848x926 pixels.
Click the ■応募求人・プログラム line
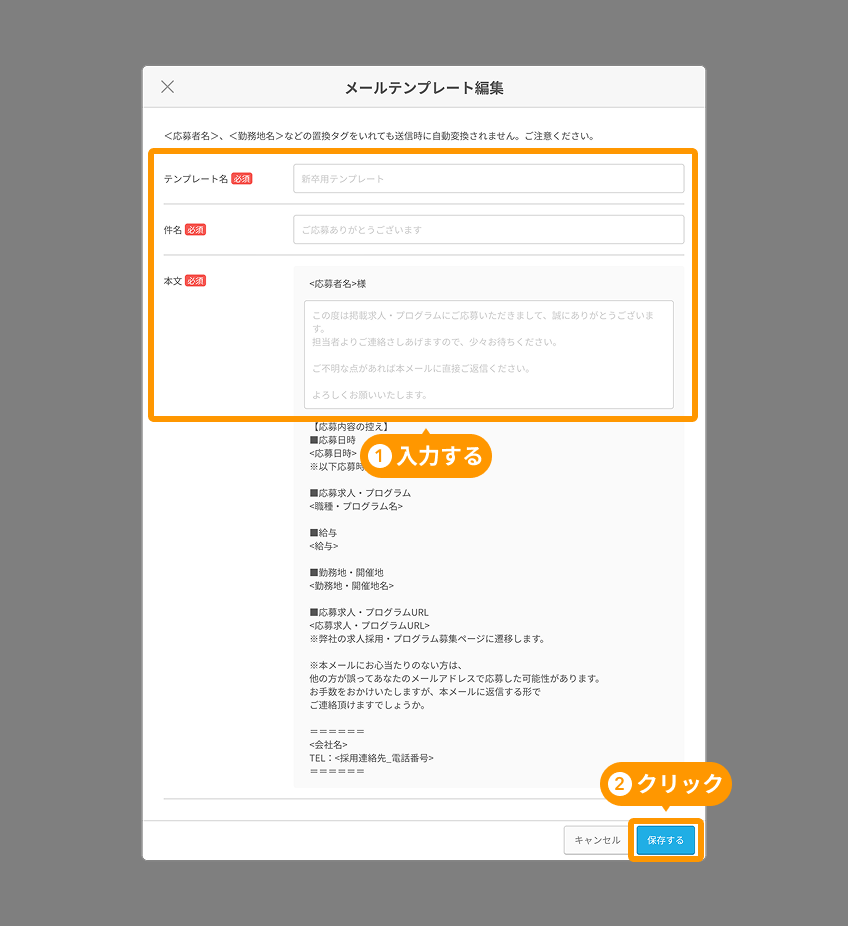[x=360, y=493]
